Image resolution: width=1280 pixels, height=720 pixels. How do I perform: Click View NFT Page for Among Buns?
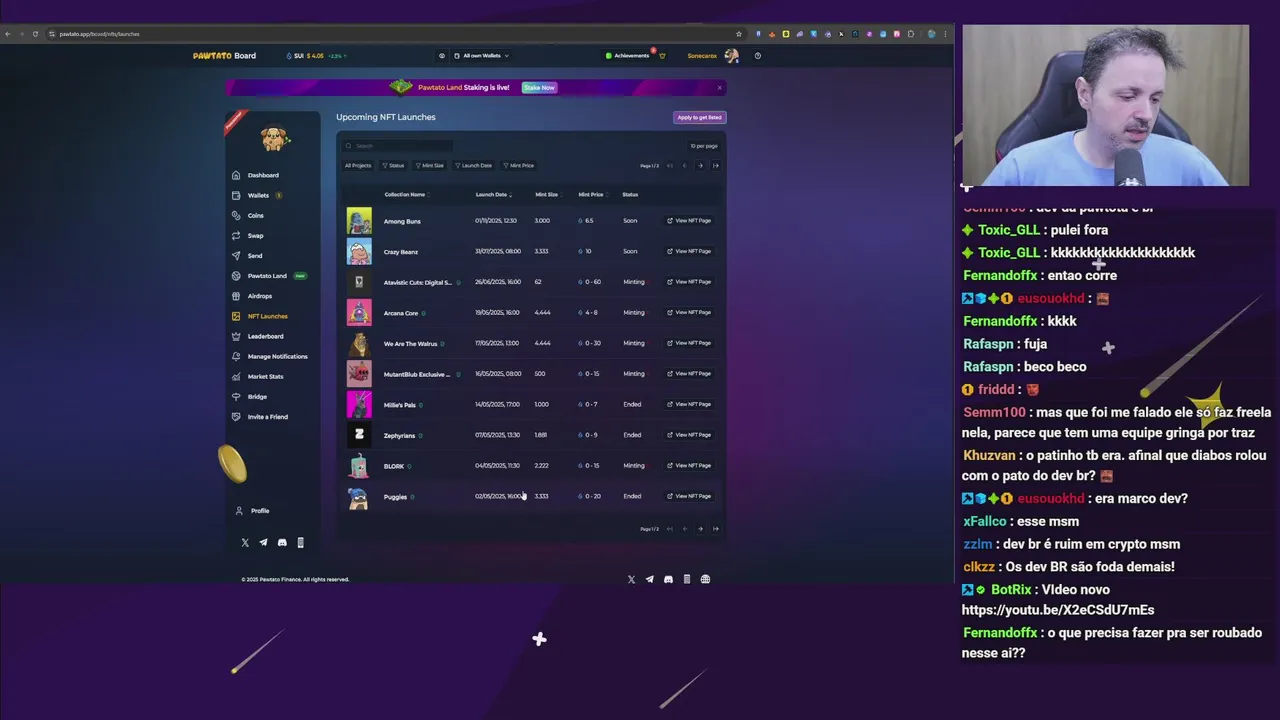pos(689,221)
